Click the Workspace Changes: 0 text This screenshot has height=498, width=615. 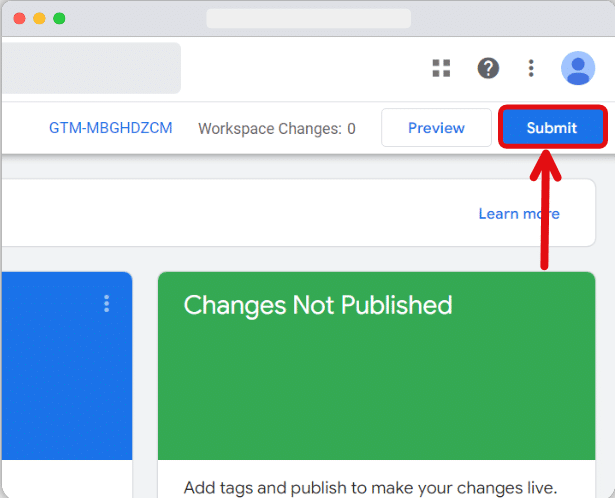pos(277,129)
